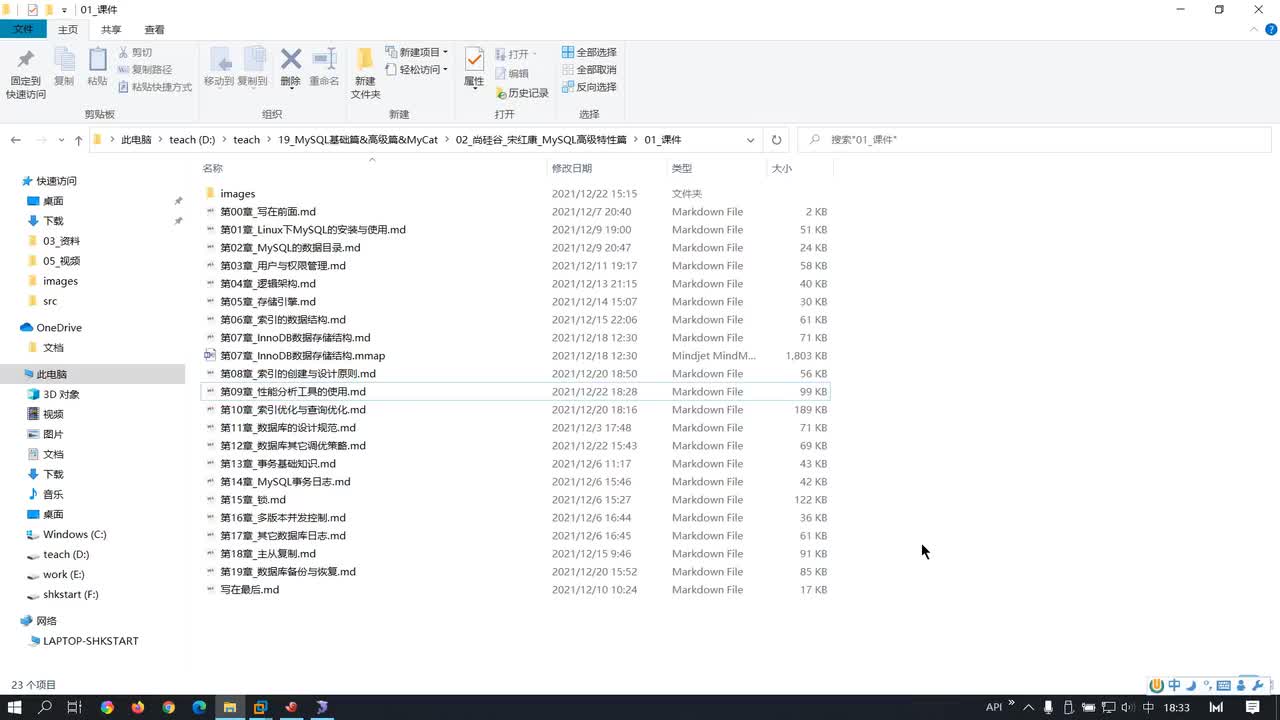Open the recent locations dropdown arrow
The height and width of the screenshot is (720, 1280).
(61, 140)
